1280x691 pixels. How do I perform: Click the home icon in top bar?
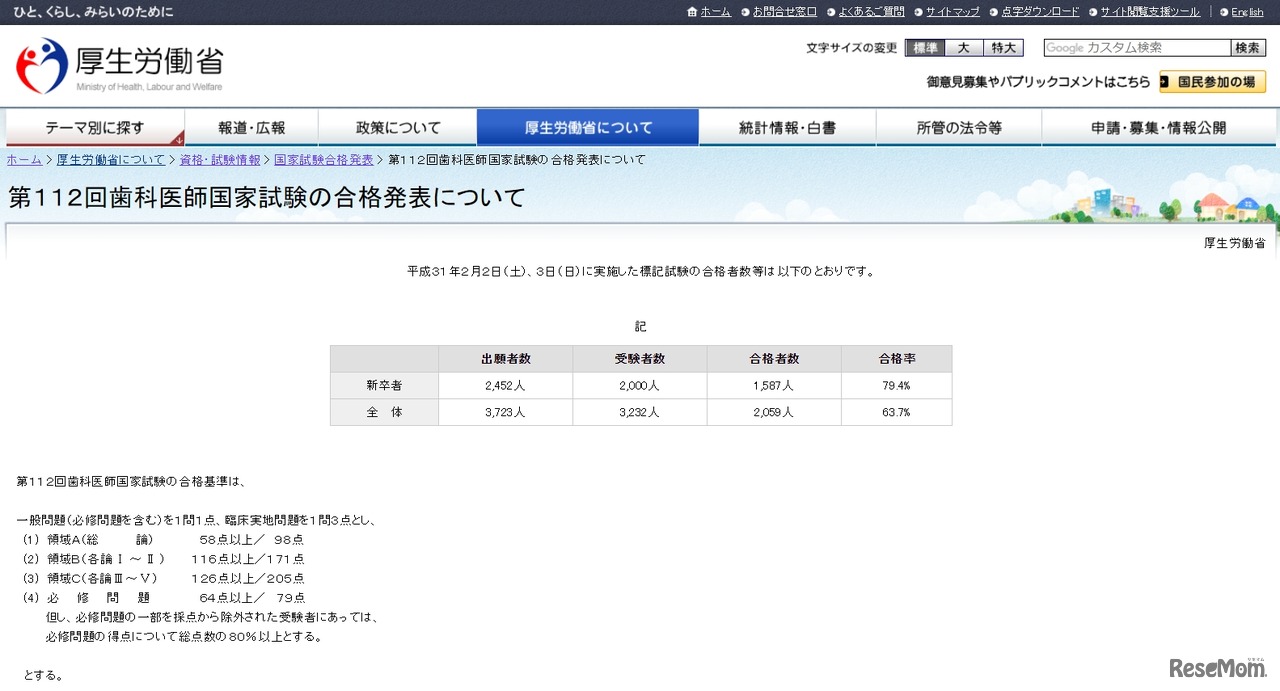(x=692, y=12)
